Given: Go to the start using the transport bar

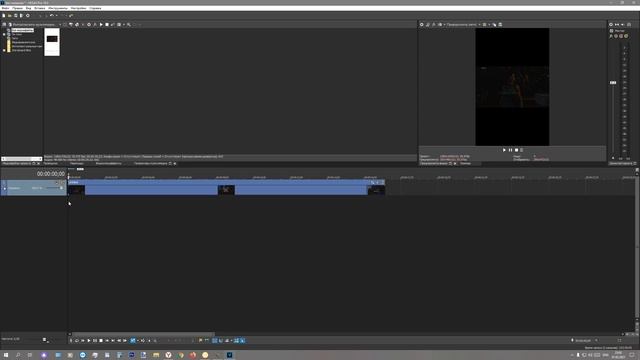Looking at the screenshot, I should point(107,340).
